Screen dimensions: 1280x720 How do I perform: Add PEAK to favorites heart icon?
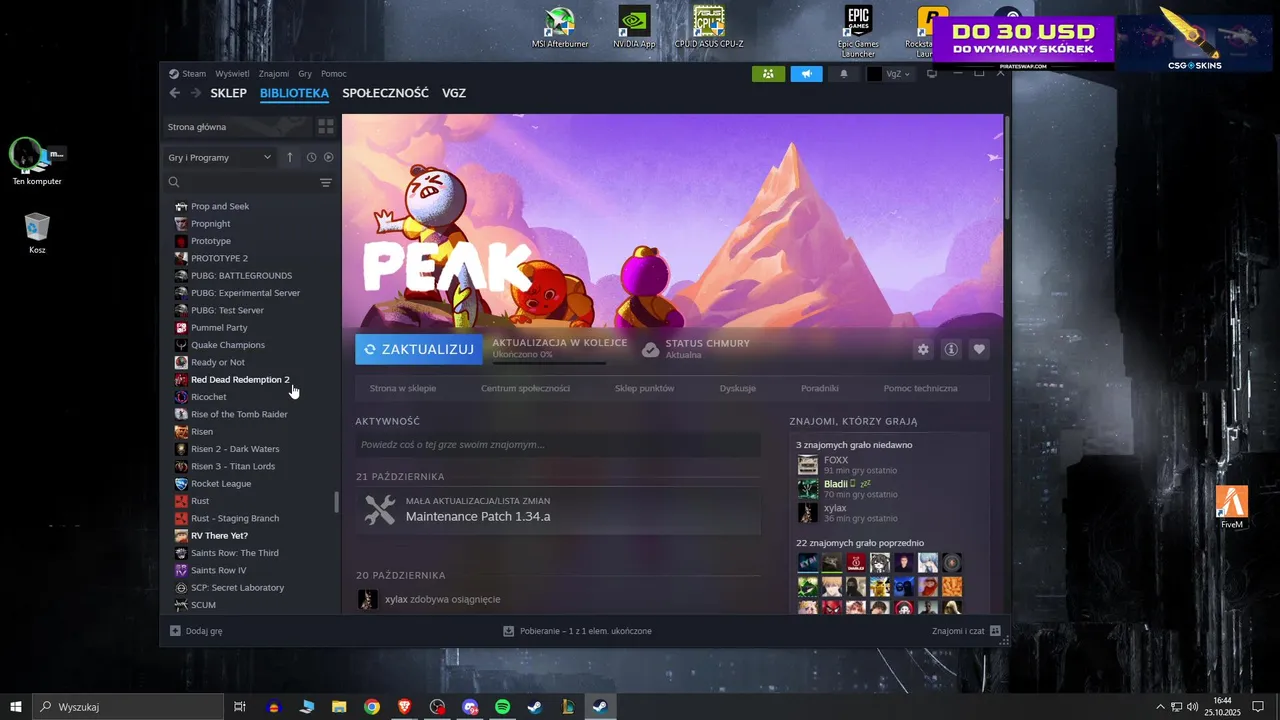coord(979,349)
